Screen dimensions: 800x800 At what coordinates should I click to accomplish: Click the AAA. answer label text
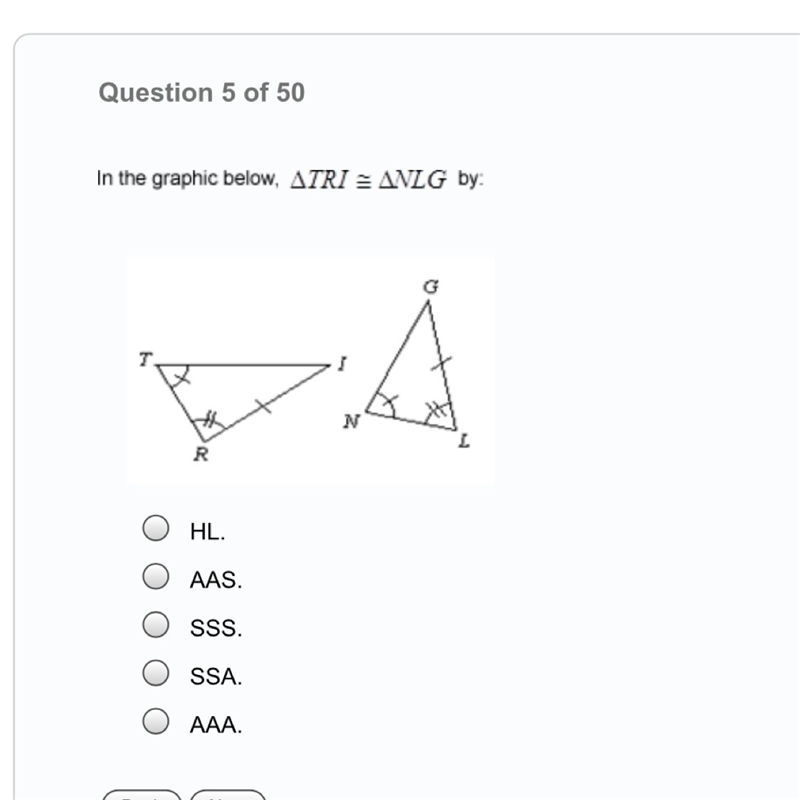(216, 724)
